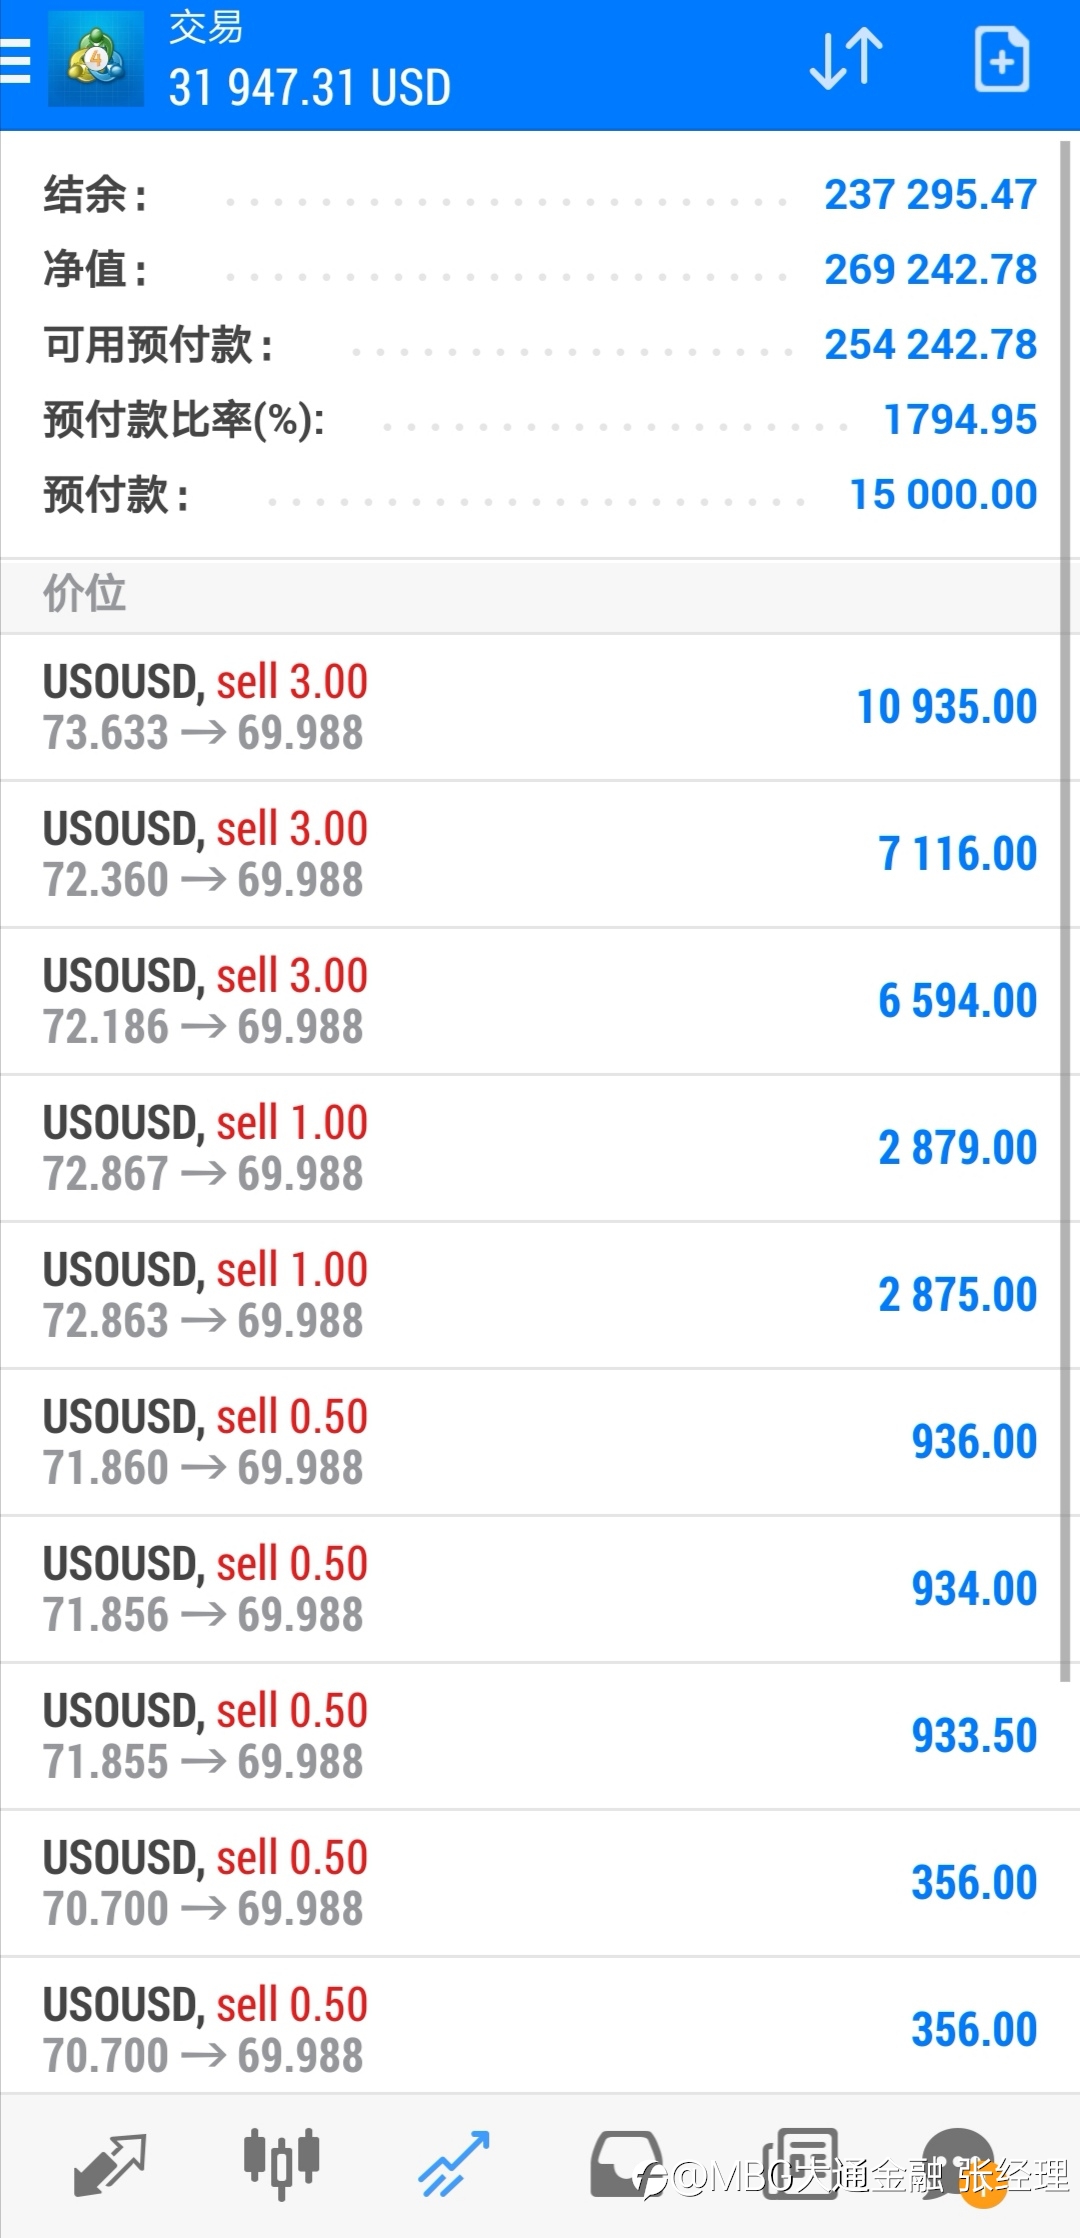Open the News document icon
Image resolution: width=1080 pixels, height=2238 pixels.
pos(800,2162)
